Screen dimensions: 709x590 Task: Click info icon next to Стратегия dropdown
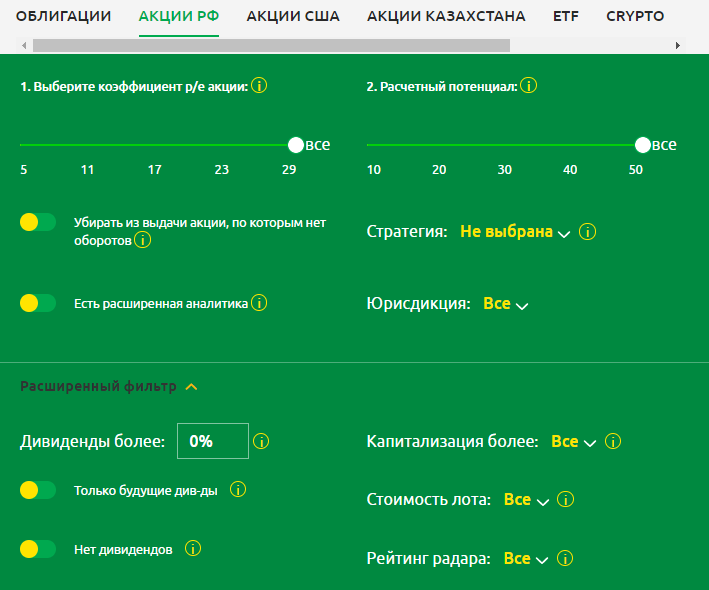(588, 232)
